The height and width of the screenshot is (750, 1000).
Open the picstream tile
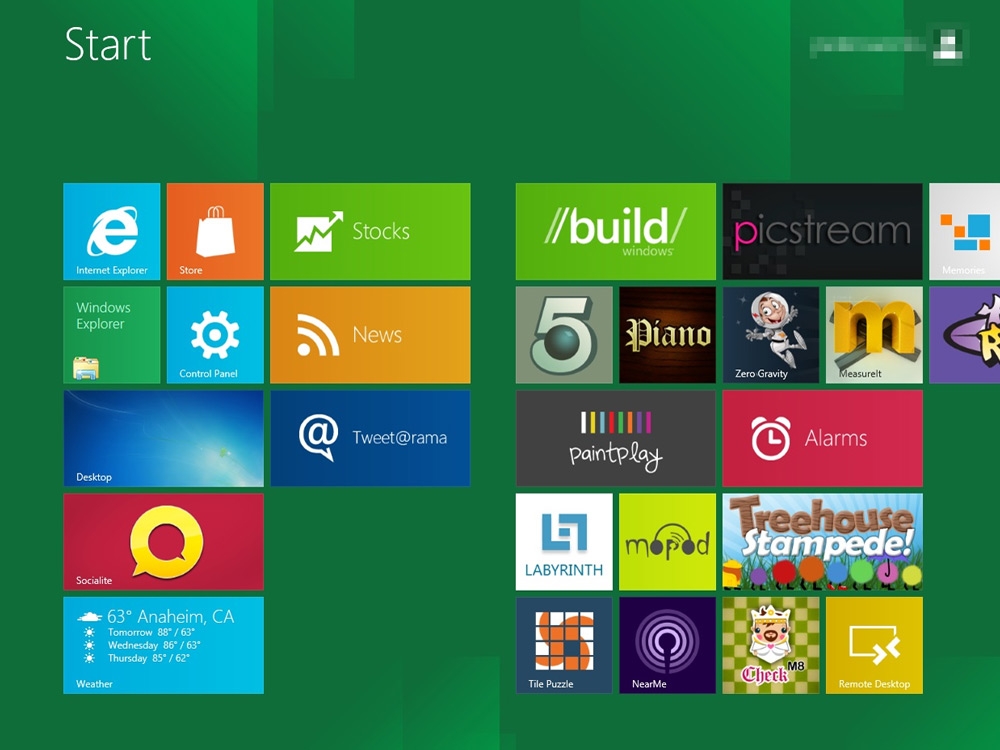[x=822, y=232]
